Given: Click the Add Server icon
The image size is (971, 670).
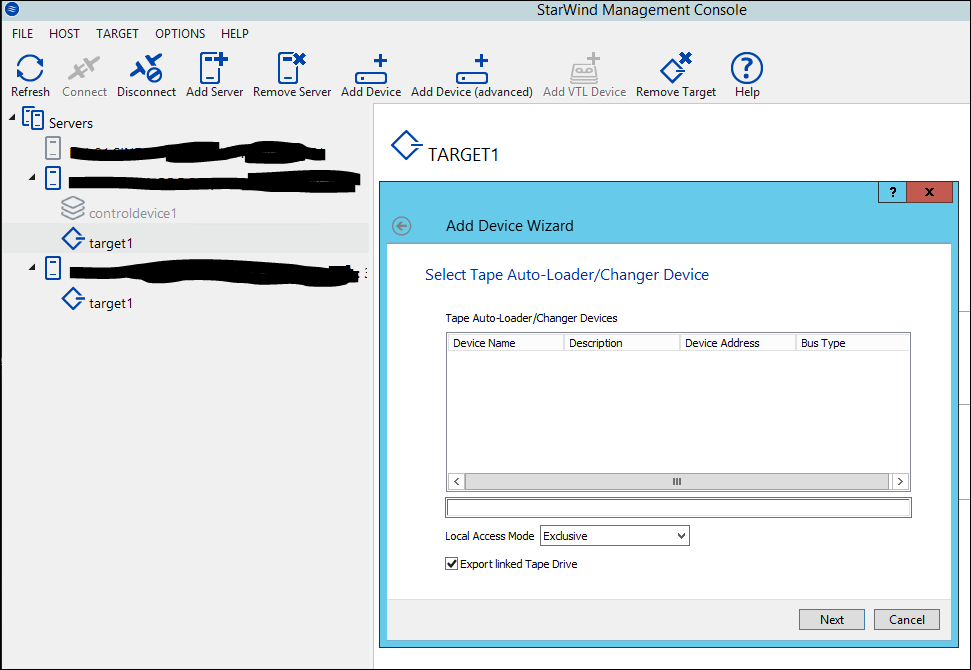Looking at the screenshot, I should (x=214, y=68).
